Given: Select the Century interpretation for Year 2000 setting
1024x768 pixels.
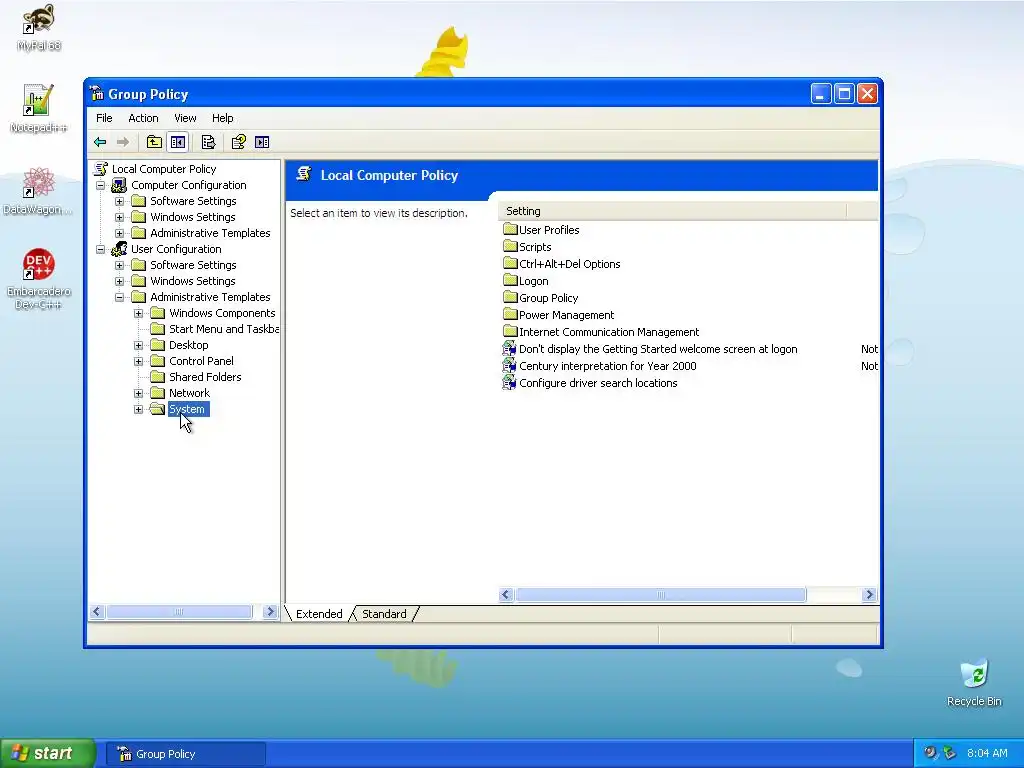Looking at the screenshot, I should [x=600, y=366].
